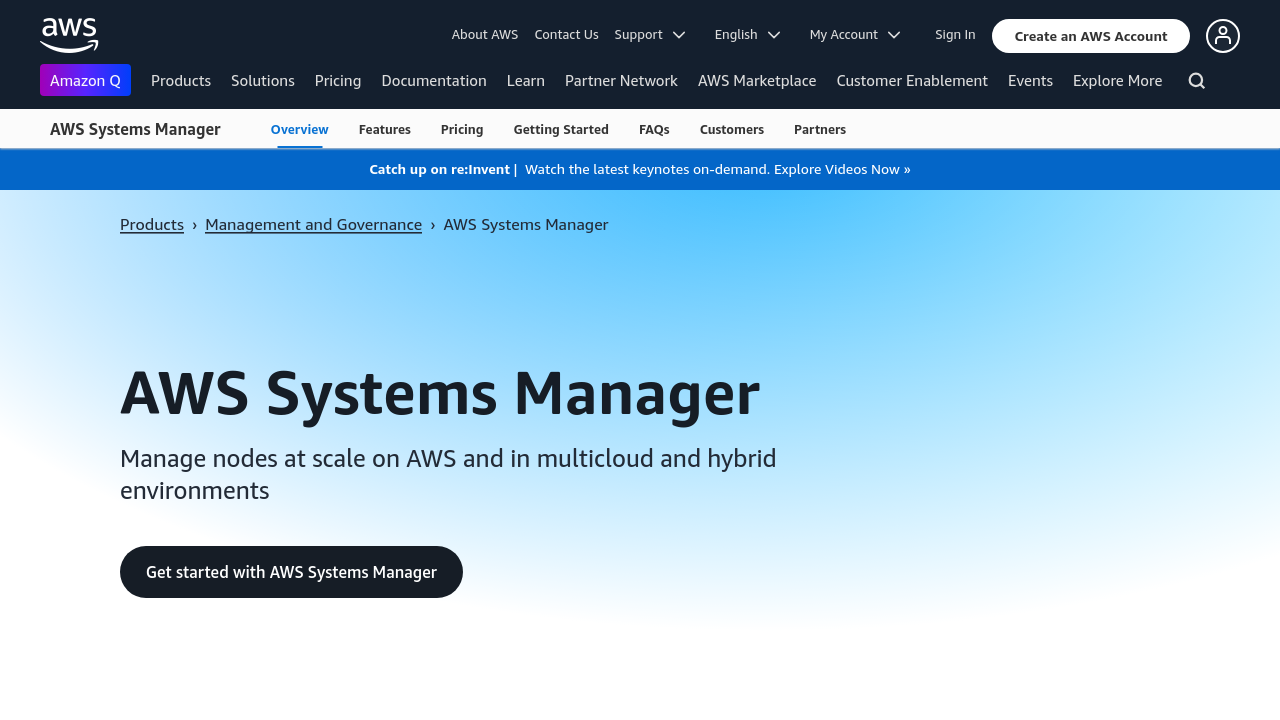
Task: Open Explore Videos Now banner link
Action: (x=841, y=169)
